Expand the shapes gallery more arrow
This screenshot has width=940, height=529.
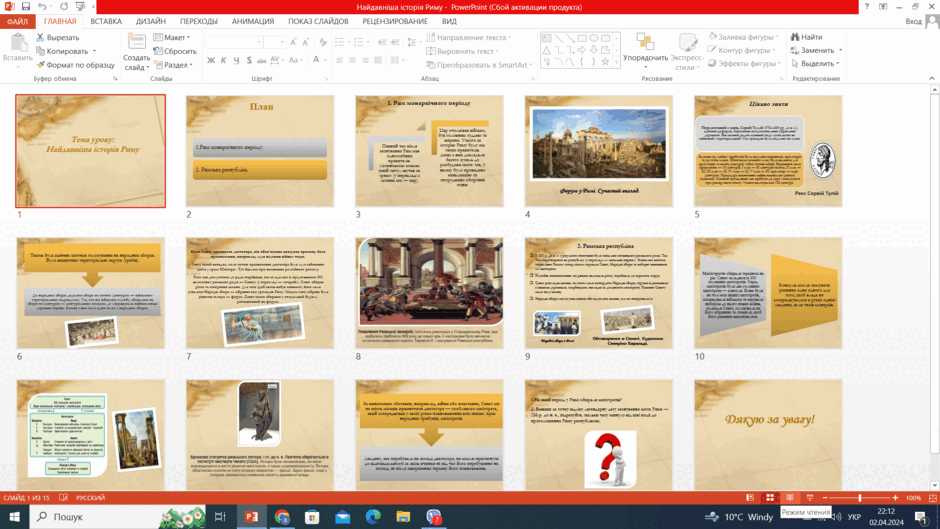coord(616,62)
